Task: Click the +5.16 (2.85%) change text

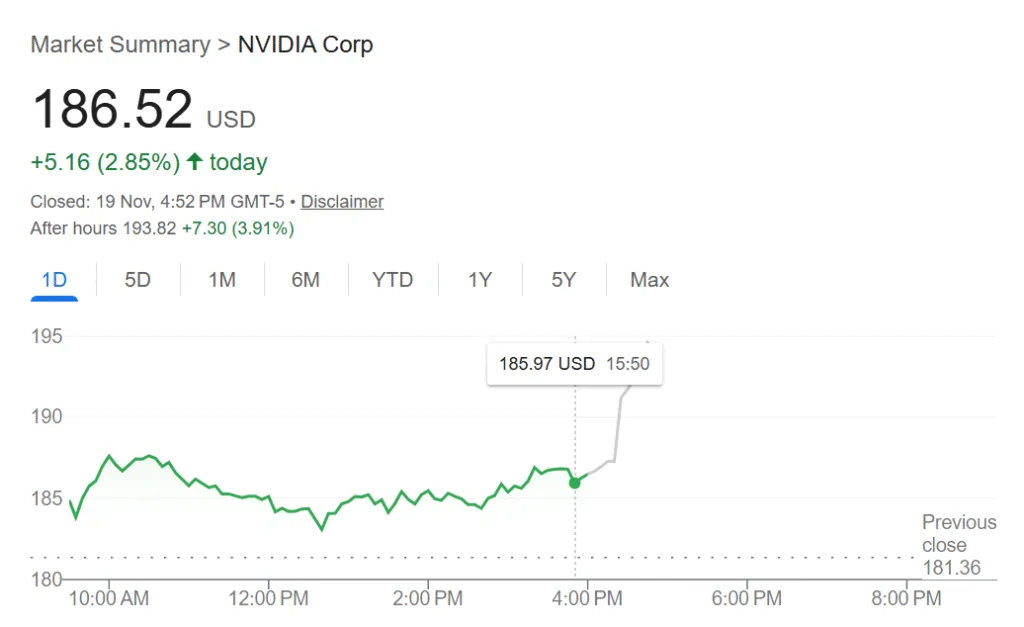Action: point(104,161)
